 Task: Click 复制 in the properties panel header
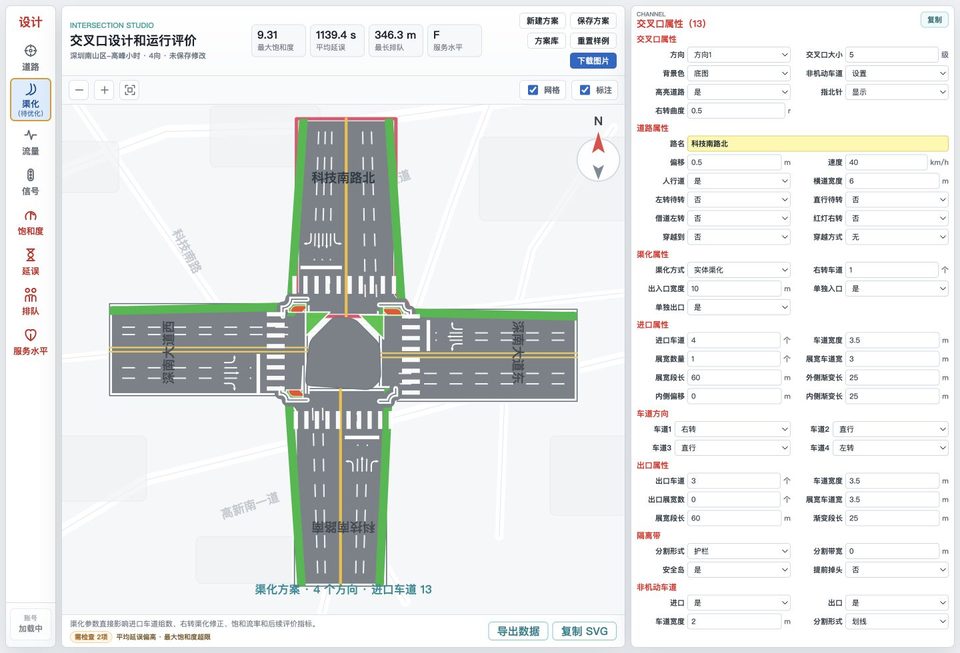click(934, 20)
